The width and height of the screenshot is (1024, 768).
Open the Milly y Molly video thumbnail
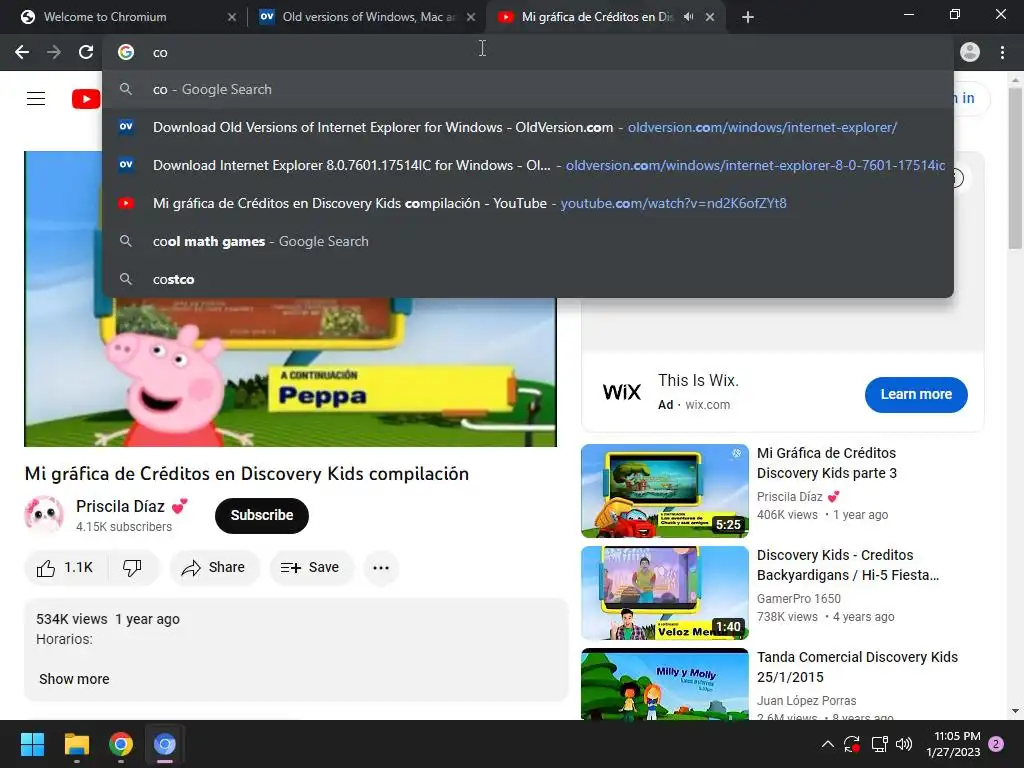tap(665, 684)
